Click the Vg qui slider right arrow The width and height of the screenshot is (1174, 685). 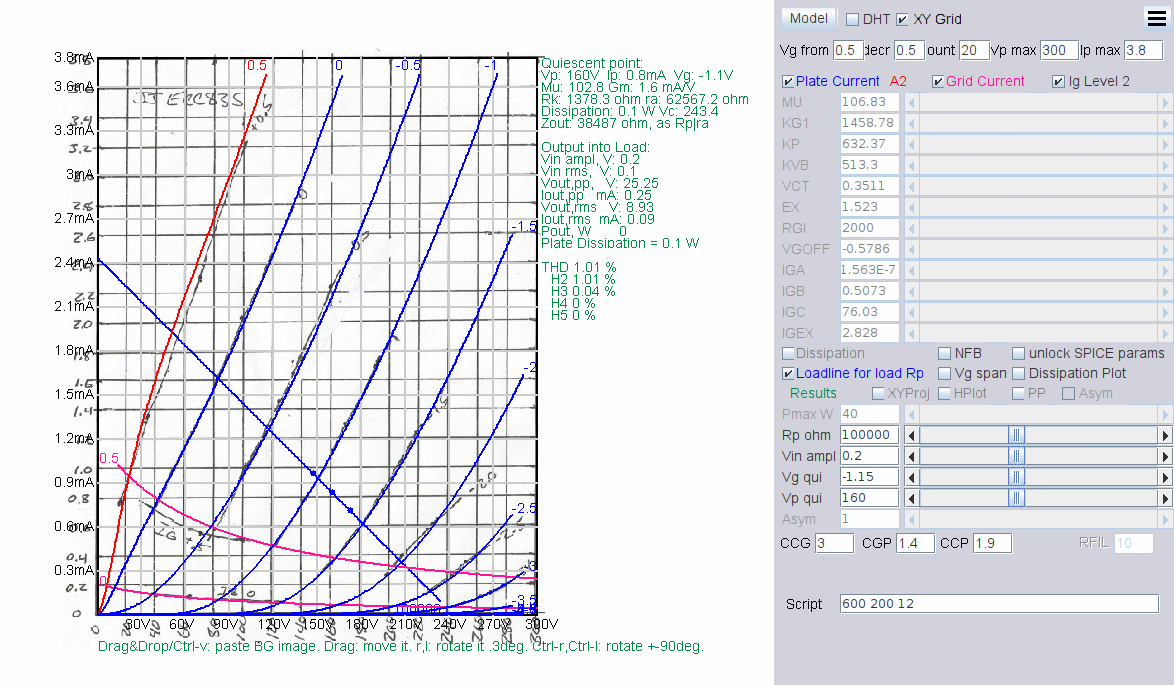[1164, 477]
